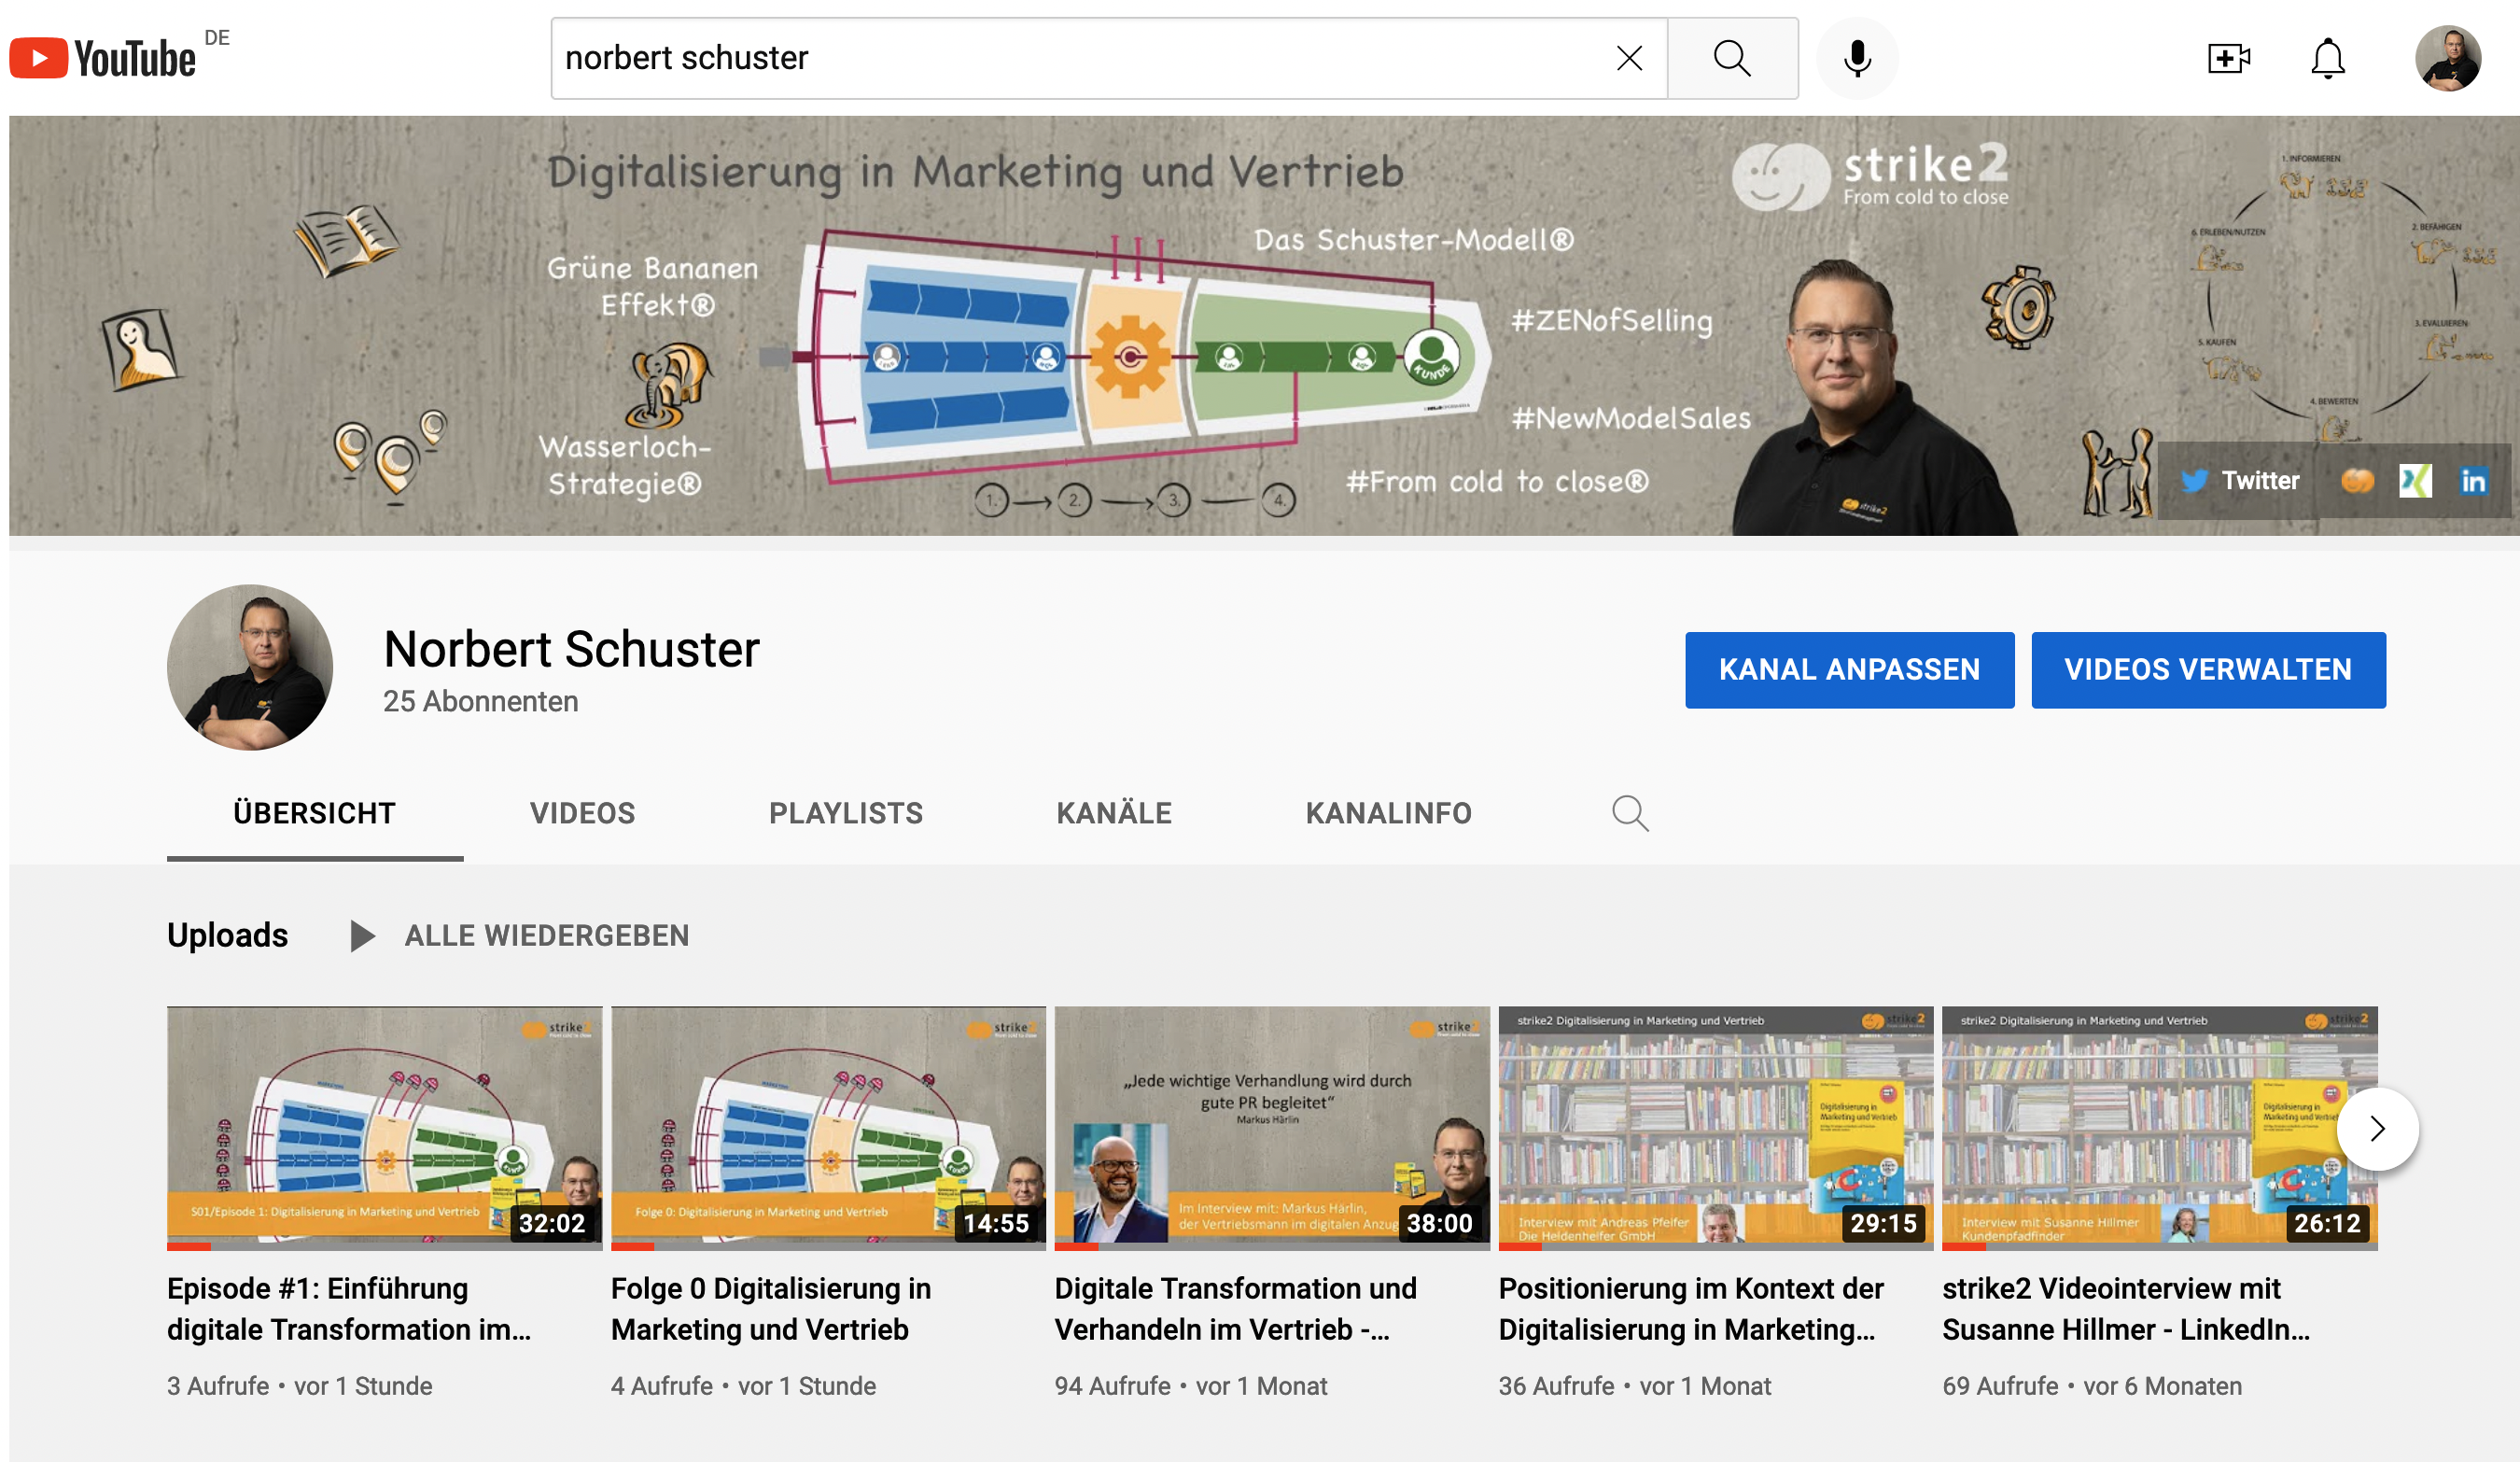Open the 26:12 Susanne Hillmer interview thumbnail
The height and width of the screenshot is (1462, 2520).
[x=2160, y=1128]
